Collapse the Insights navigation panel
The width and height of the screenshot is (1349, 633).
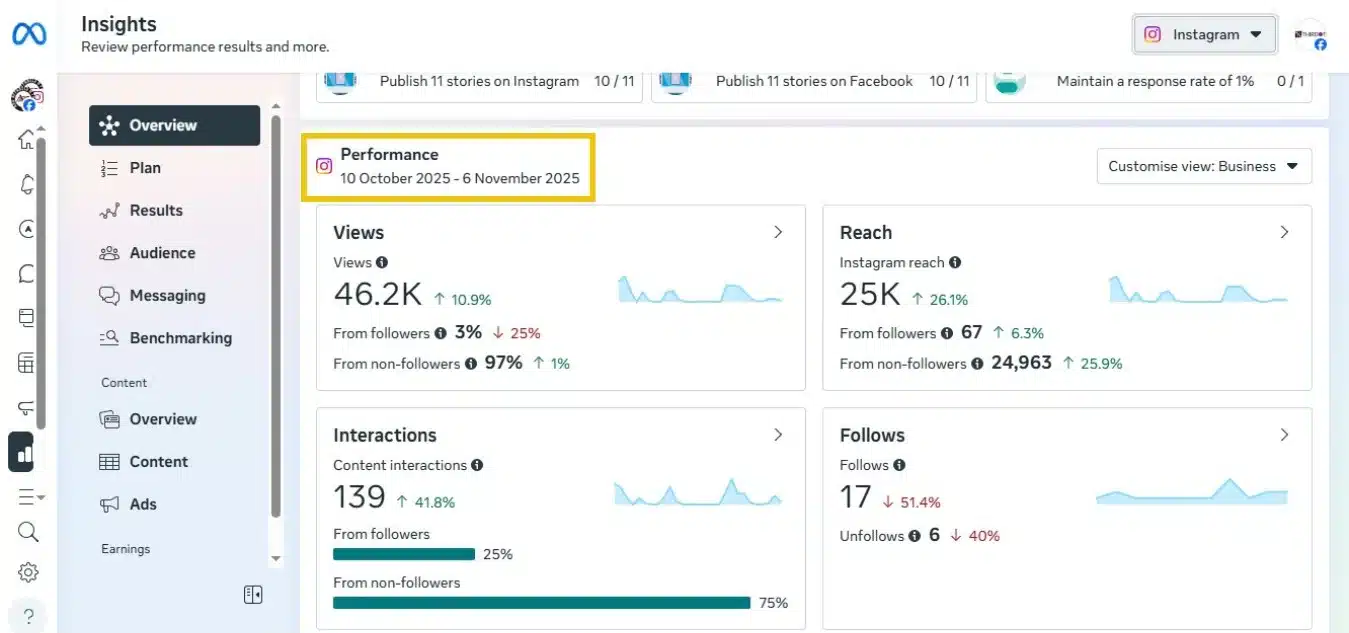(x=253, y=595)
